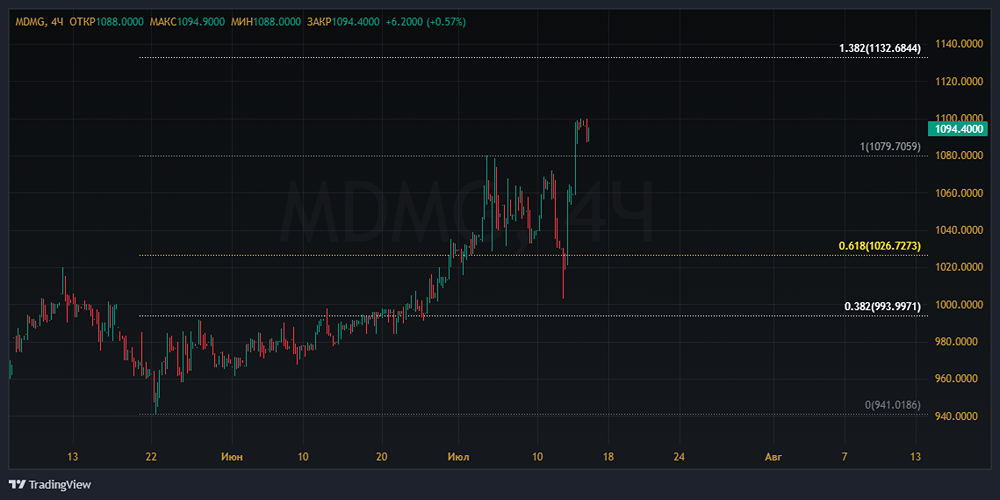Viewport: 1000px width, 500px height.
Task: Click the 18 date on time axis
Action: (x=608, y=457)
